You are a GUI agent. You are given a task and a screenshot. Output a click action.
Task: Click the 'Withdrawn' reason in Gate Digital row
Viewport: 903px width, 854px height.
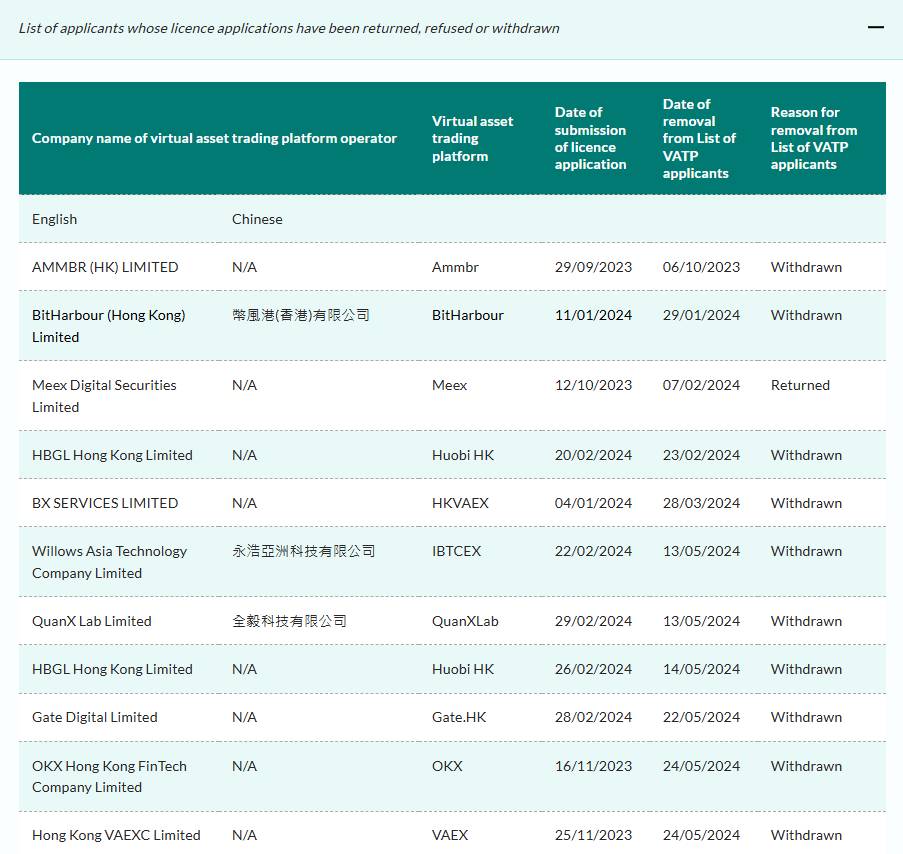click(x=806, y=718)
